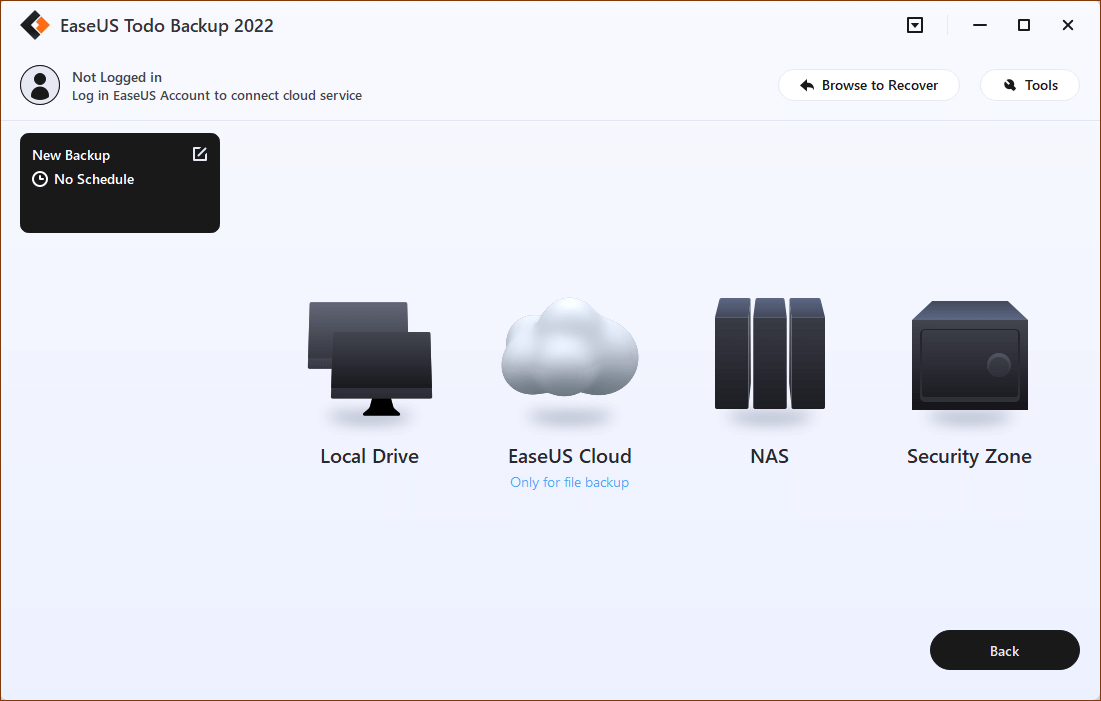1101x701 pixels.
Task: Minimize the EaseUS Todo Backup window
Action: (979, 26)
